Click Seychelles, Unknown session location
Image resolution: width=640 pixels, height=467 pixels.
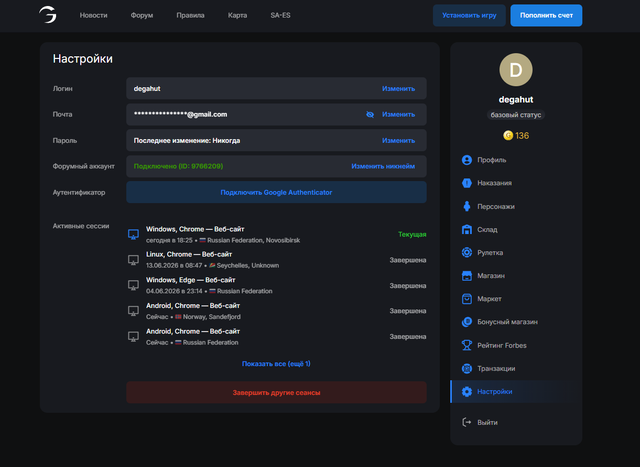click(x=248, y=265)
